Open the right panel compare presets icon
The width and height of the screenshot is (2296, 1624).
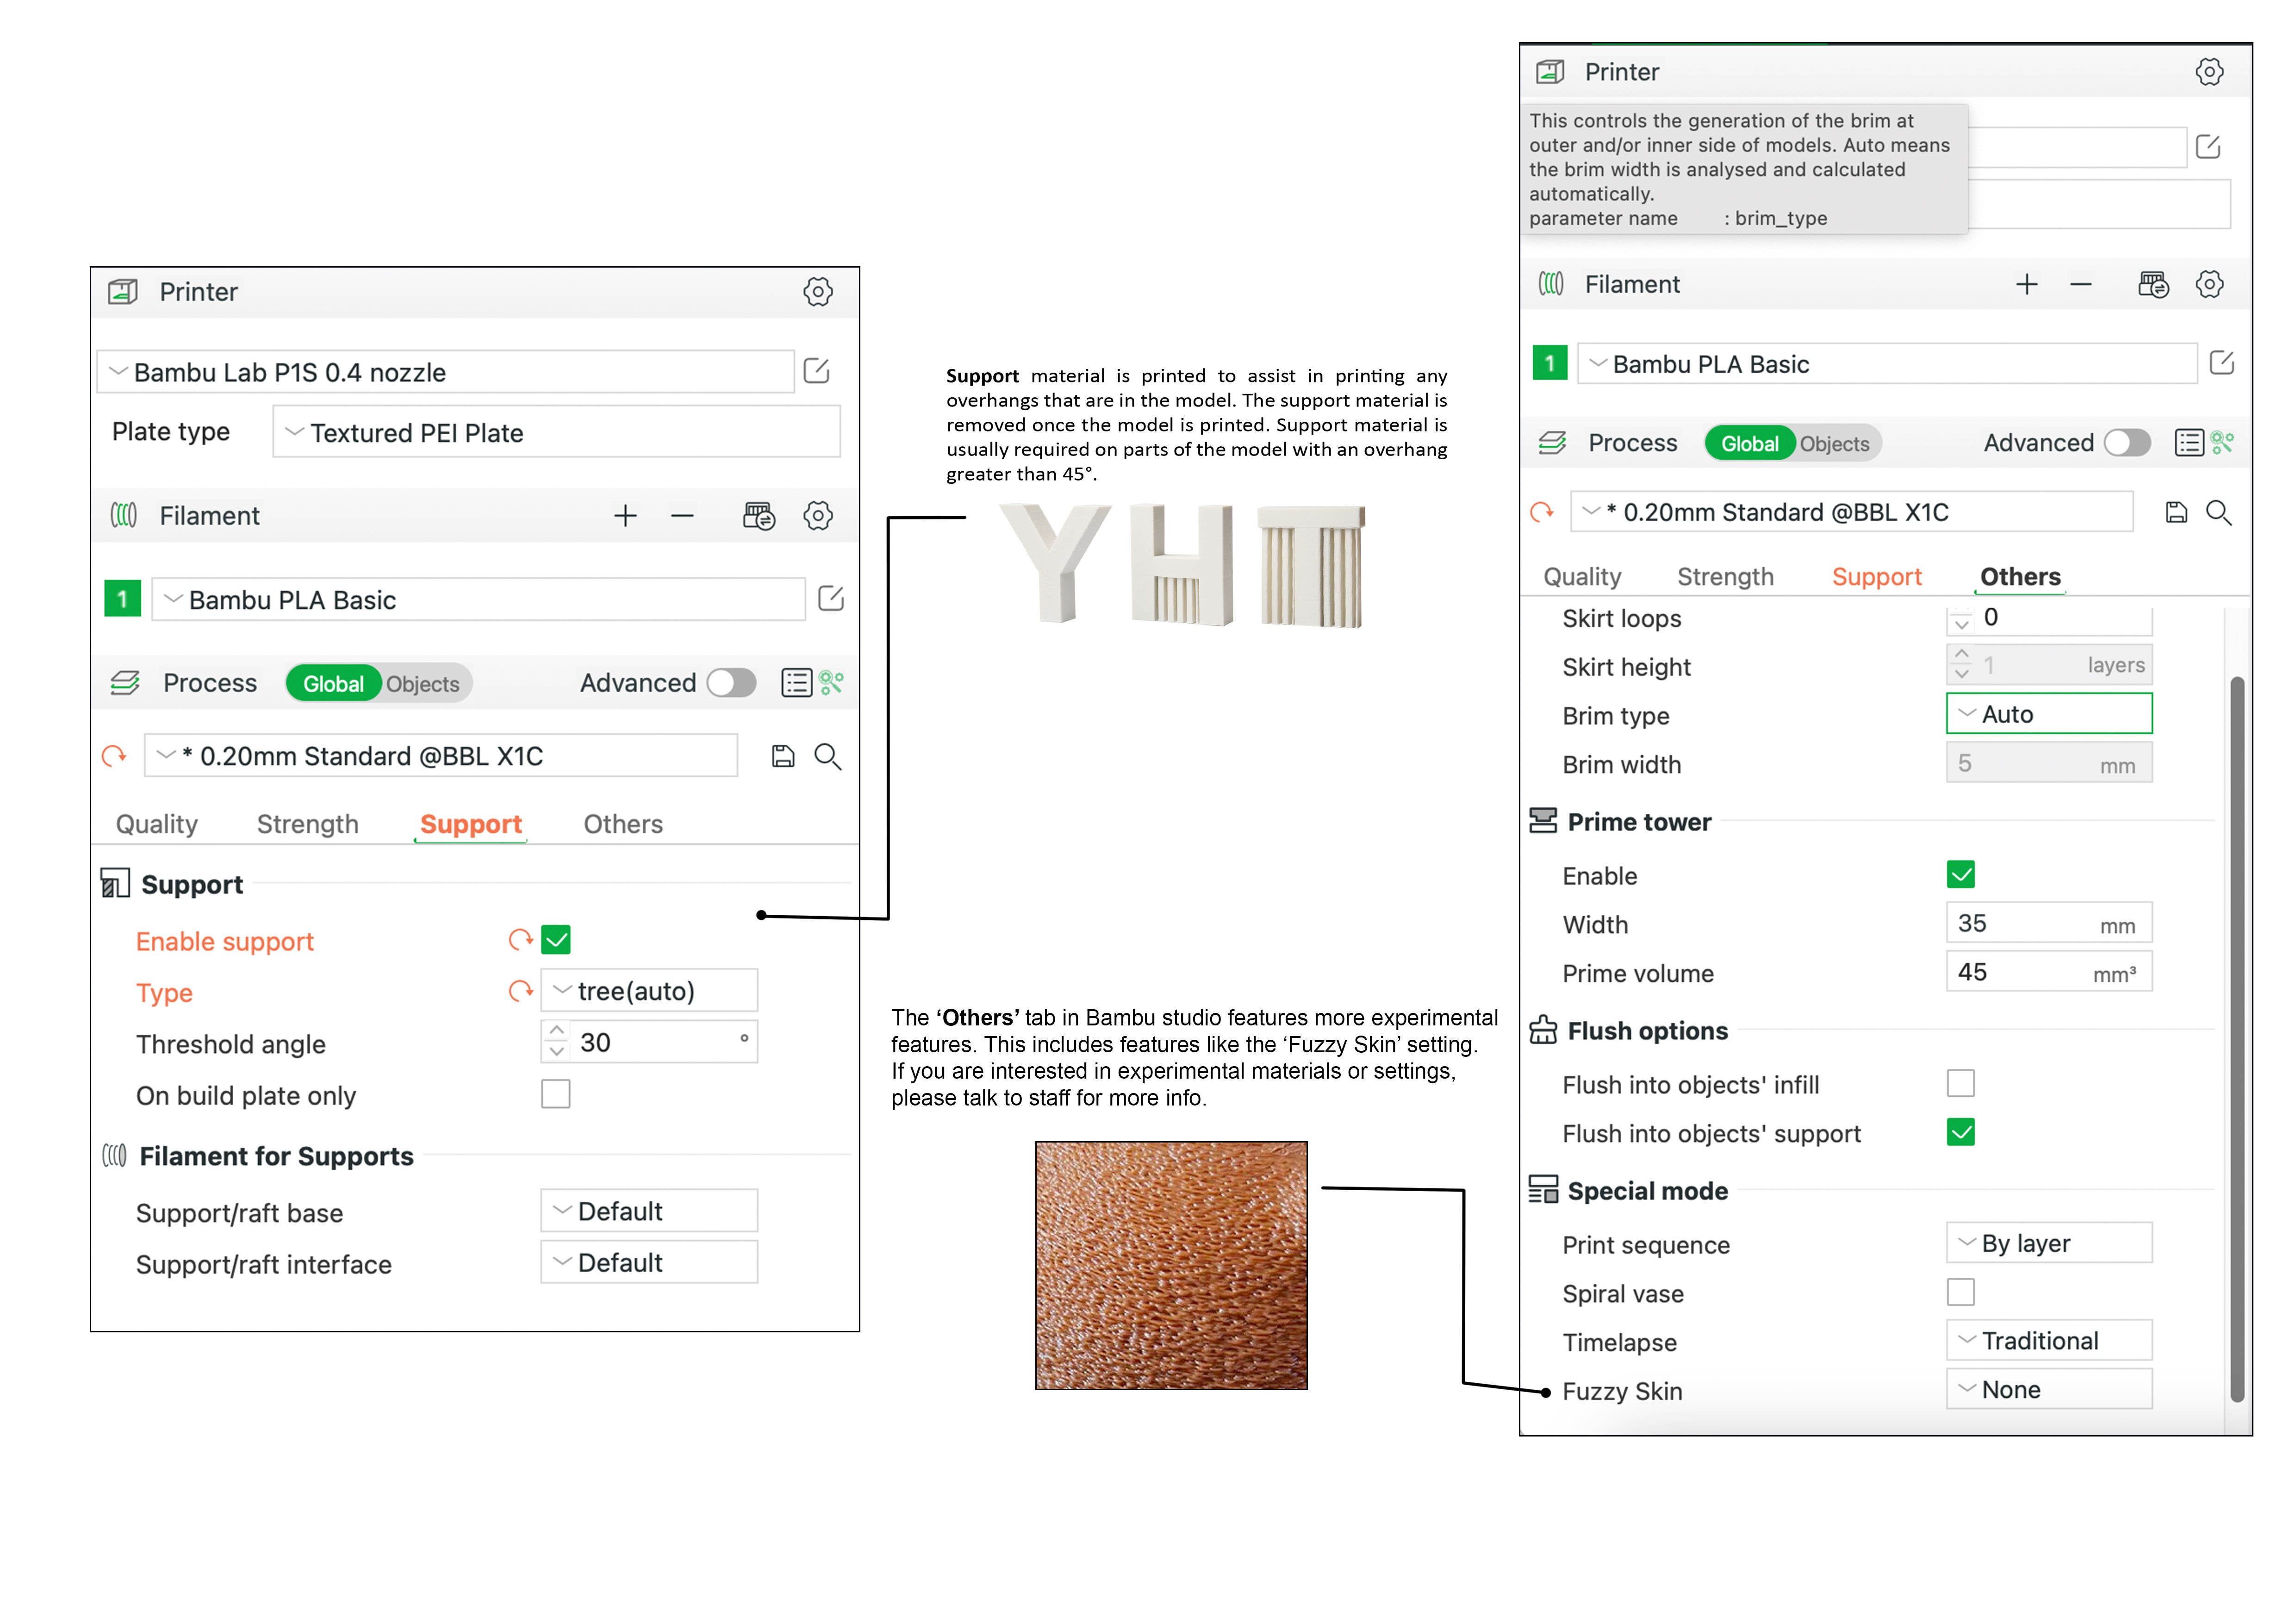[2222, 442]
